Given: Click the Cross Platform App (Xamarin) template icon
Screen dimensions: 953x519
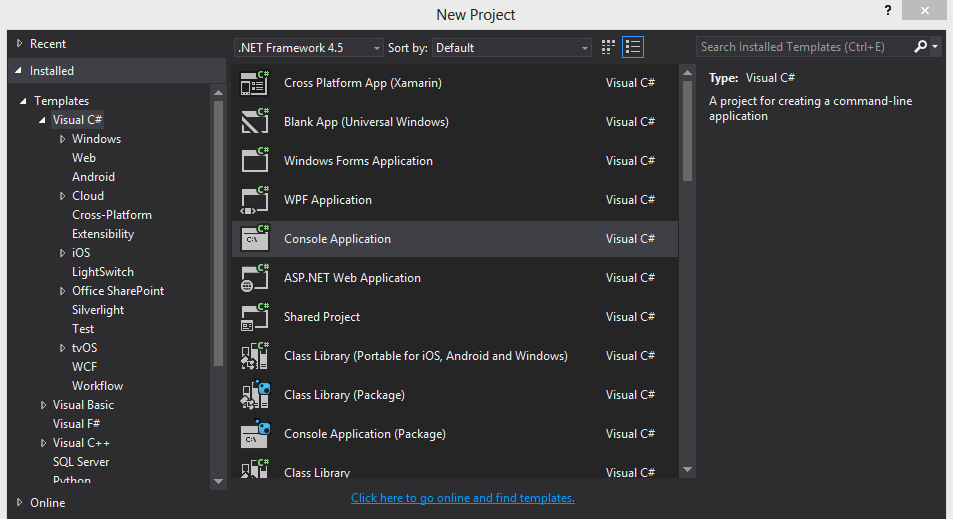Looking at the screenshot, I should [x=255, y=83].
